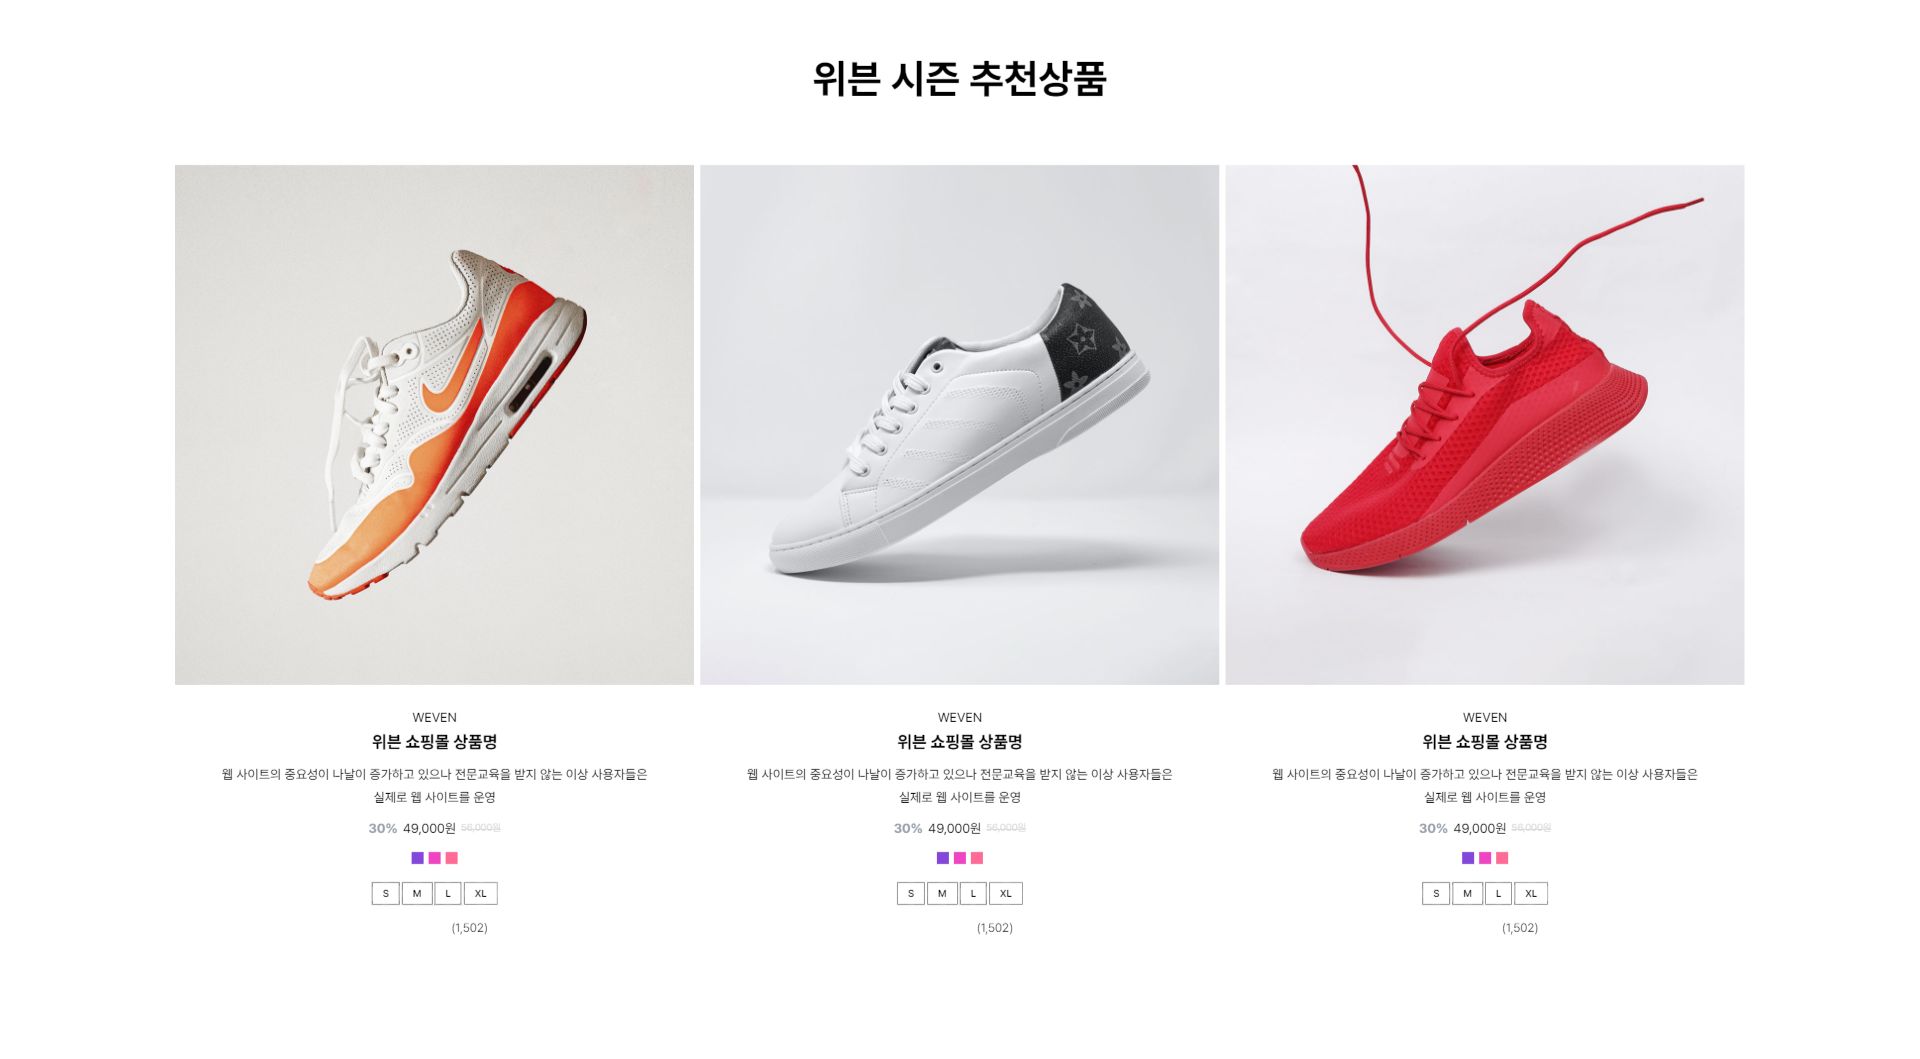1920x1059 pixels.
Task: Open the orange Nike sneaker product image
Action: [434, 425]
